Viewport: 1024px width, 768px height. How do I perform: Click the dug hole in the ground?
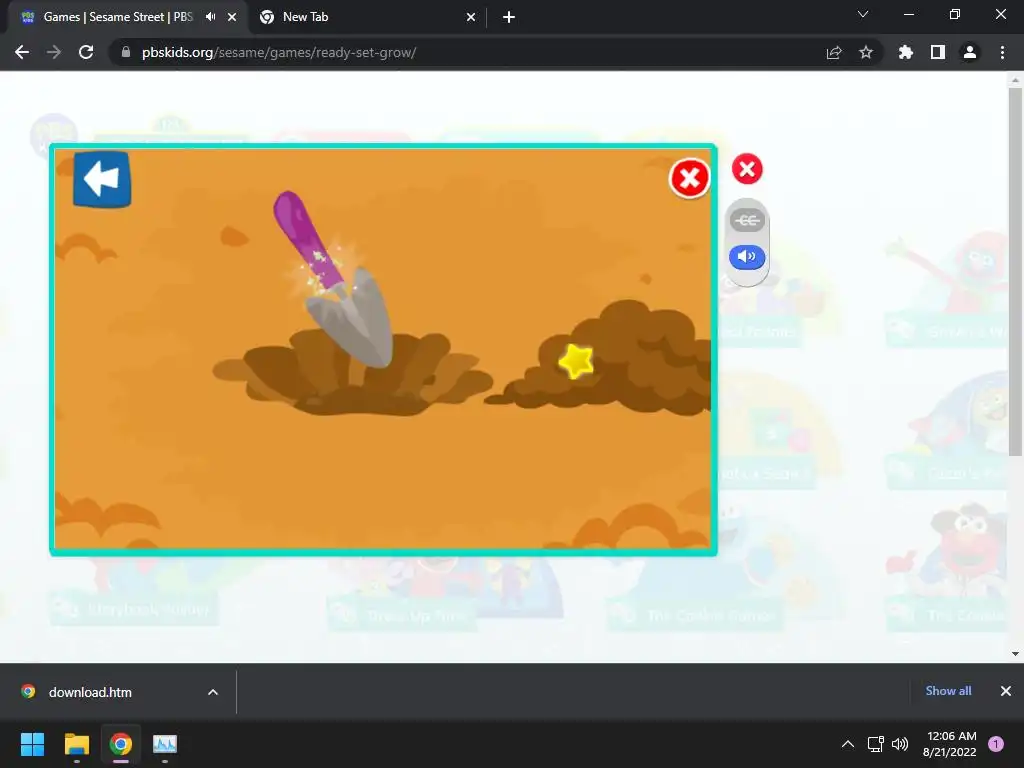pyautogui.click(x=353, y=376)
